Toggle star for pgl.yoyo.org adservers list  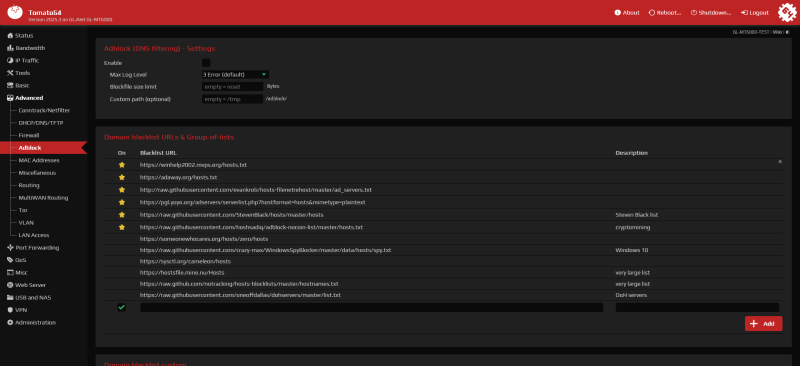(121, 202)
